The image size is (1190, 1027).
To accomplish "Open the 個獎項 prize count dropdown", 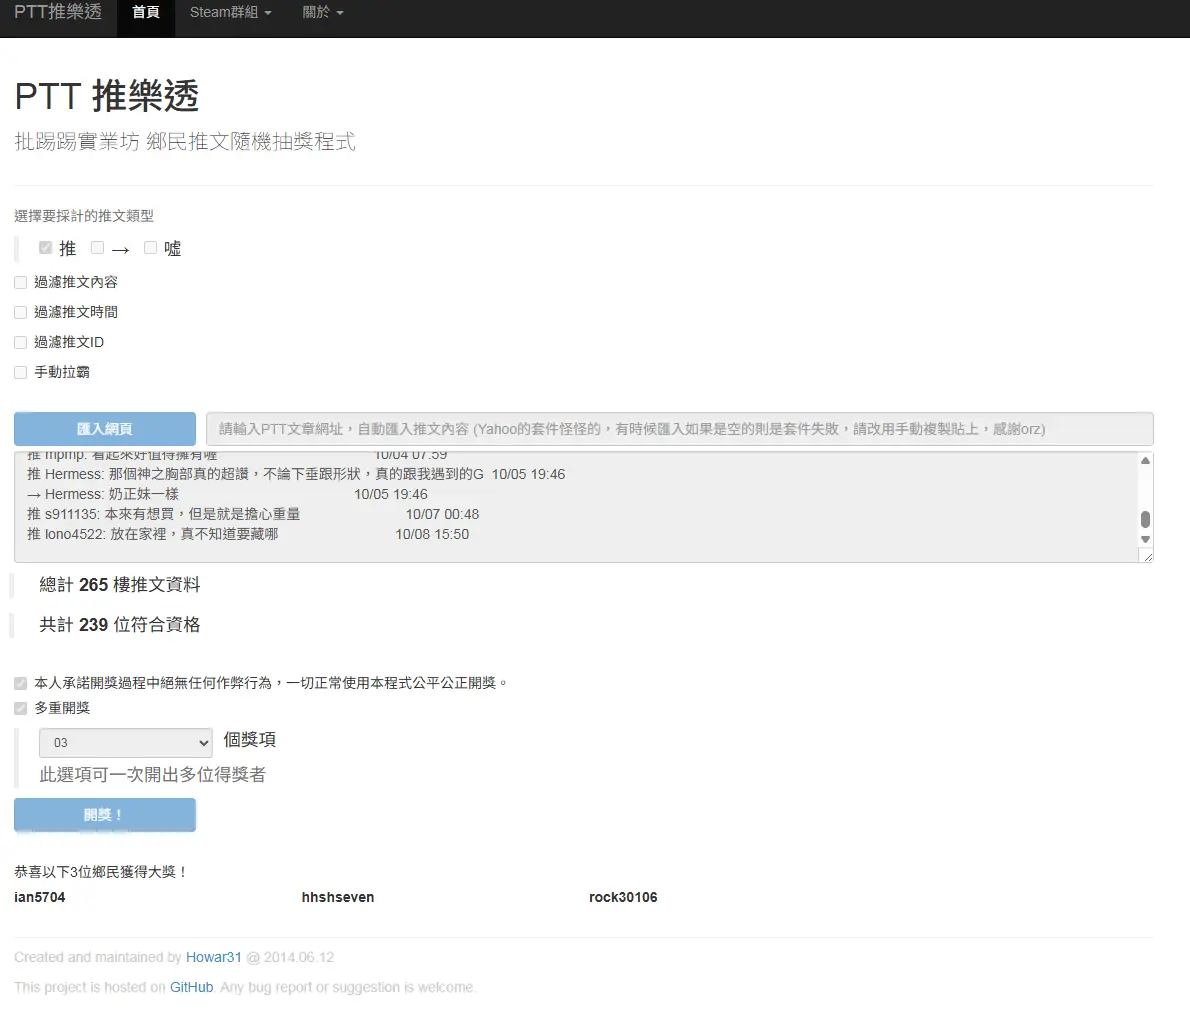I will 126,743.
